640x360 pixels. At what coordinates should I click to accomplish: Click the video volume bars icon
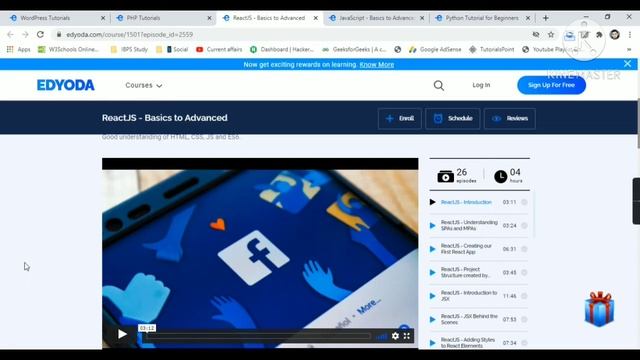382,336
